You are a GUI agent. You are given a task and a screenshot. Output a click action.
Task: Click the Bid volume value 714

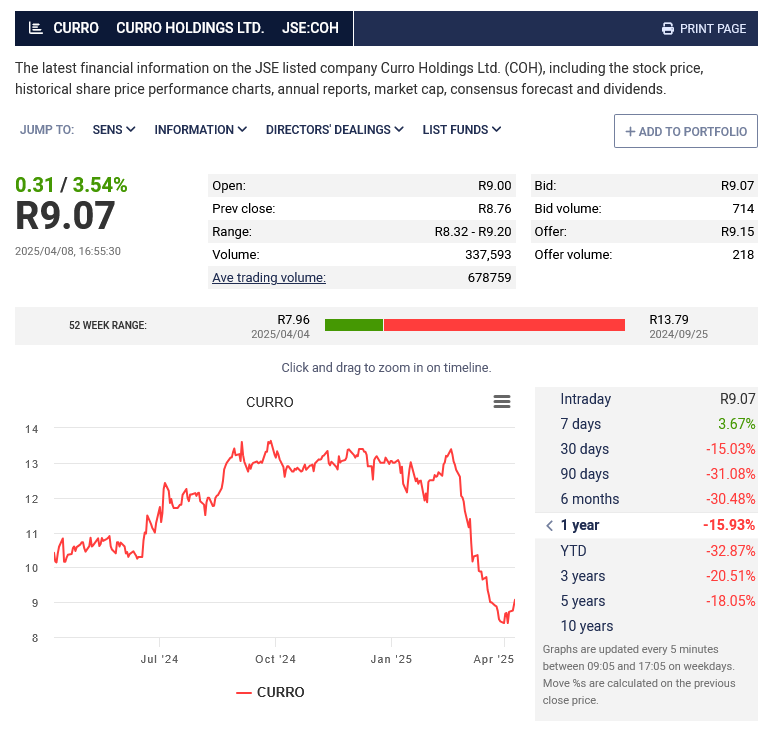743,209
